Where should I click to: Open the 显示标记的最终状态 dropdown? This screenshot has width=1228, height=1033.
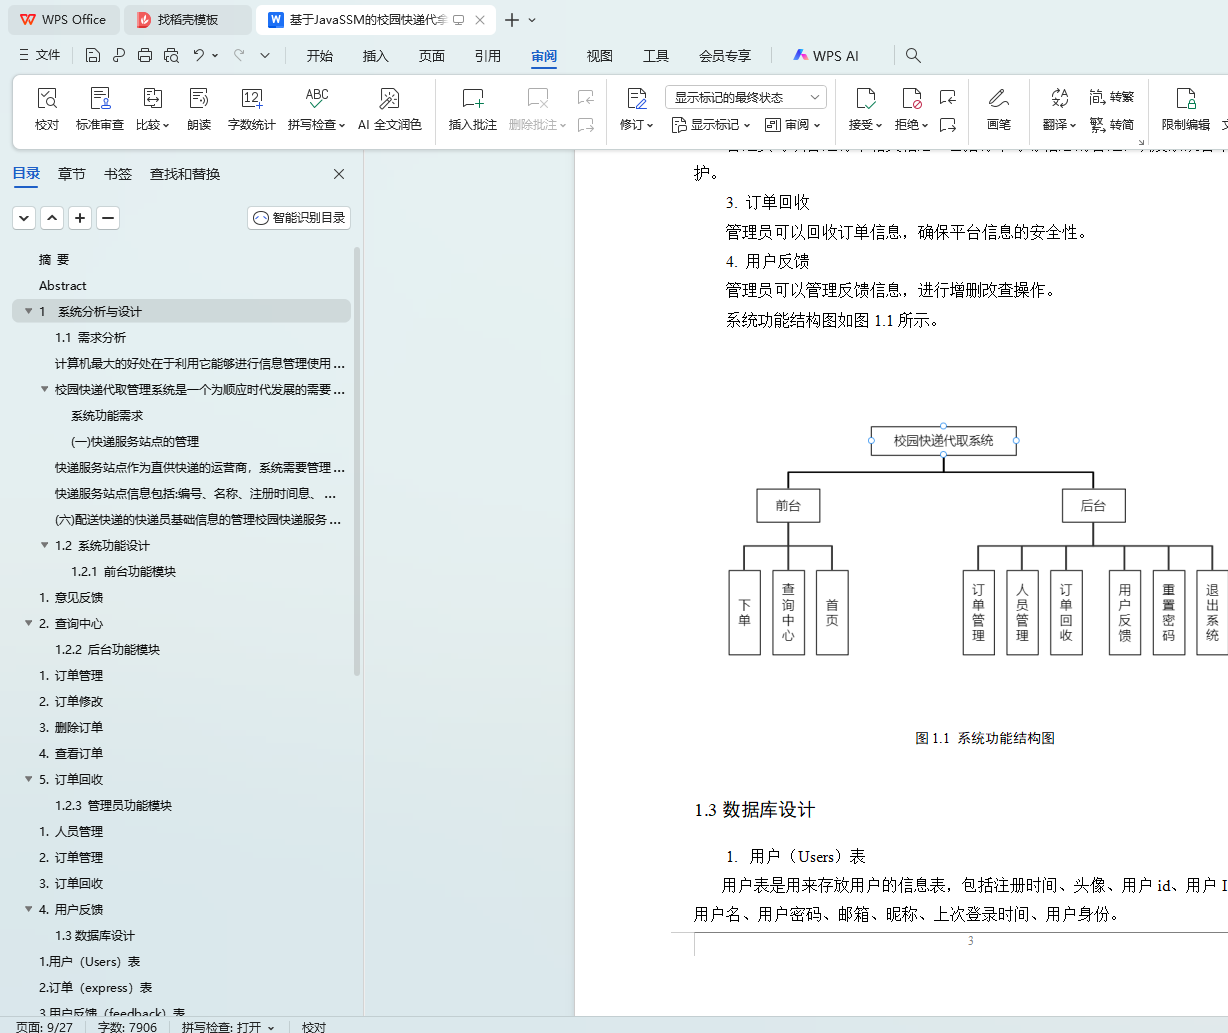pyautogui.click(x=746, y=97)
